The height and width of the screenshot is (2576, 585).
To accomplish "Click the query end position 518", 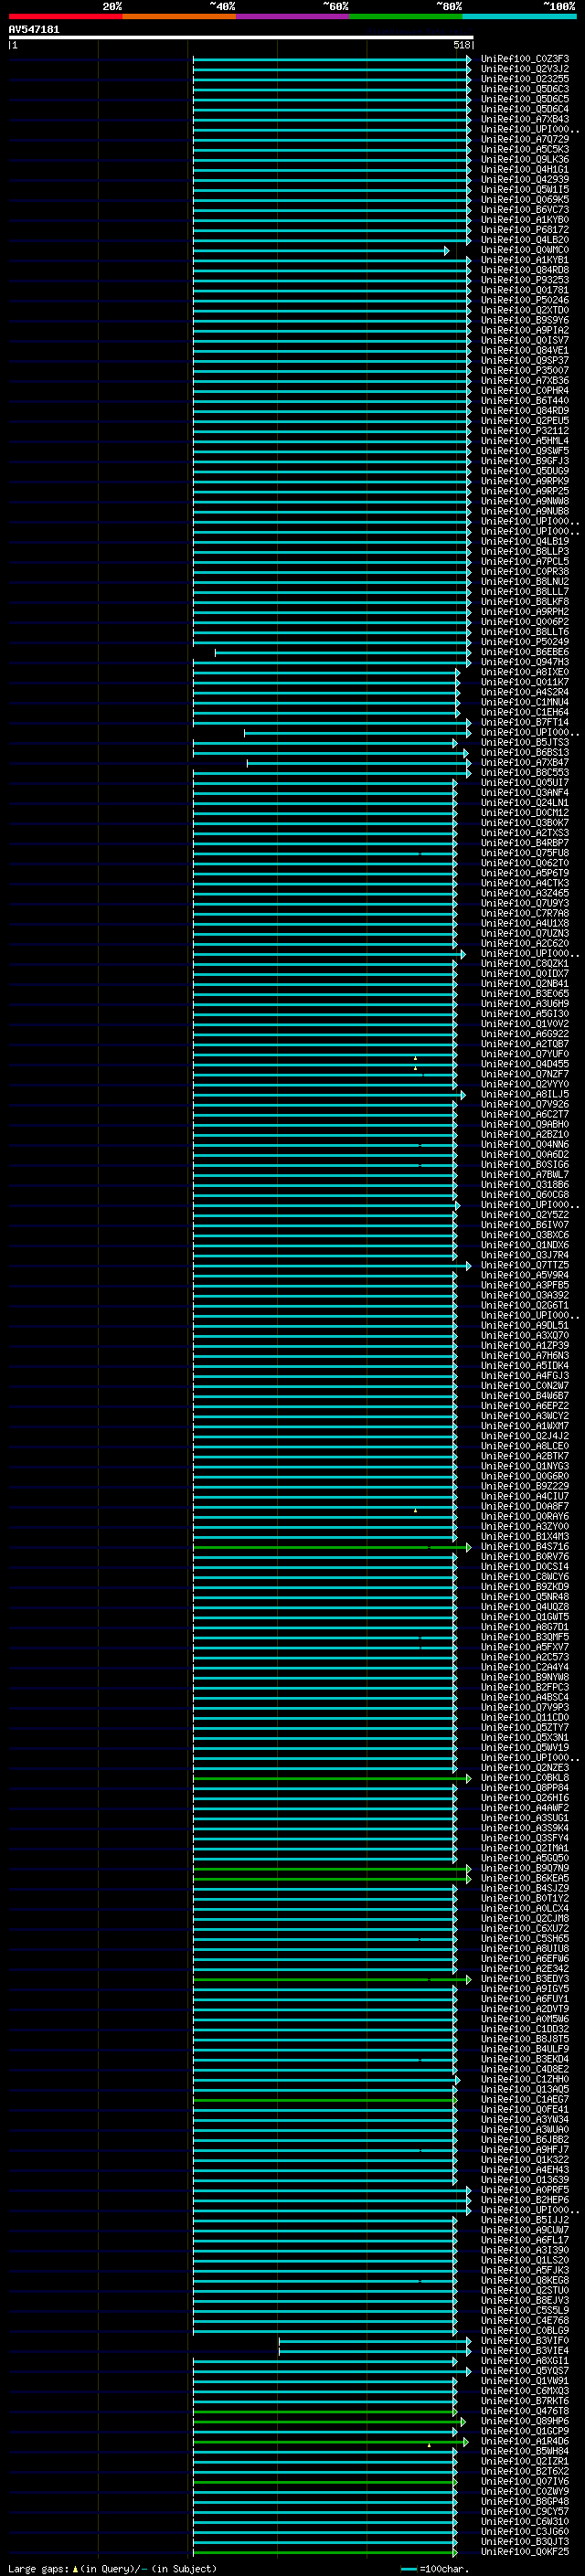I will [x=461, y=45].
